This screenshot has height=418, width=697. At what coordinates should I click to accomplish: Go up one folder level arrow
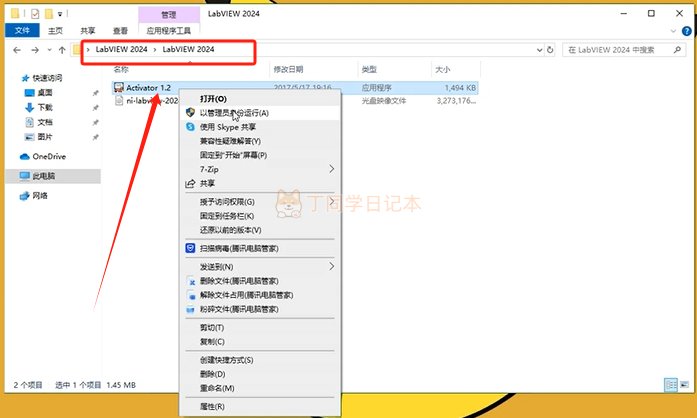click(x=62, y=50)
